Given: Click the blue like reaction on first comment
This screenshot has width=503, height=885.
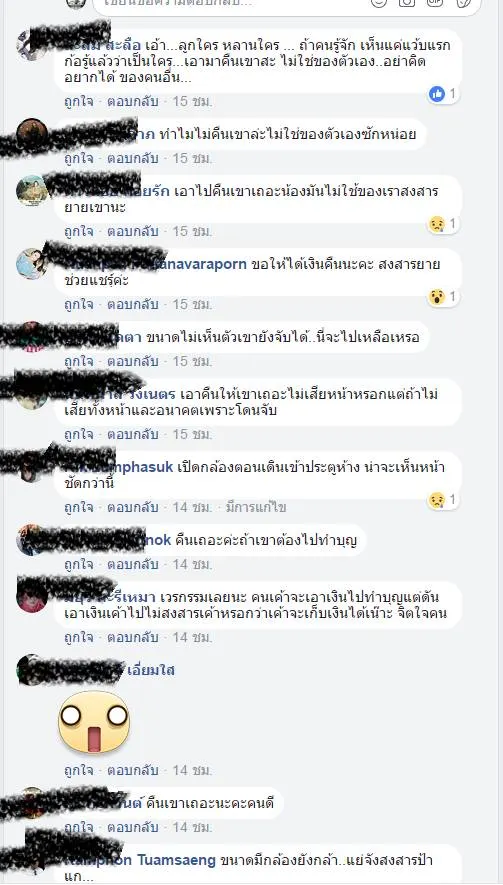Looking at the screenshot, I should pyautogui.click(x=437, y=94).
